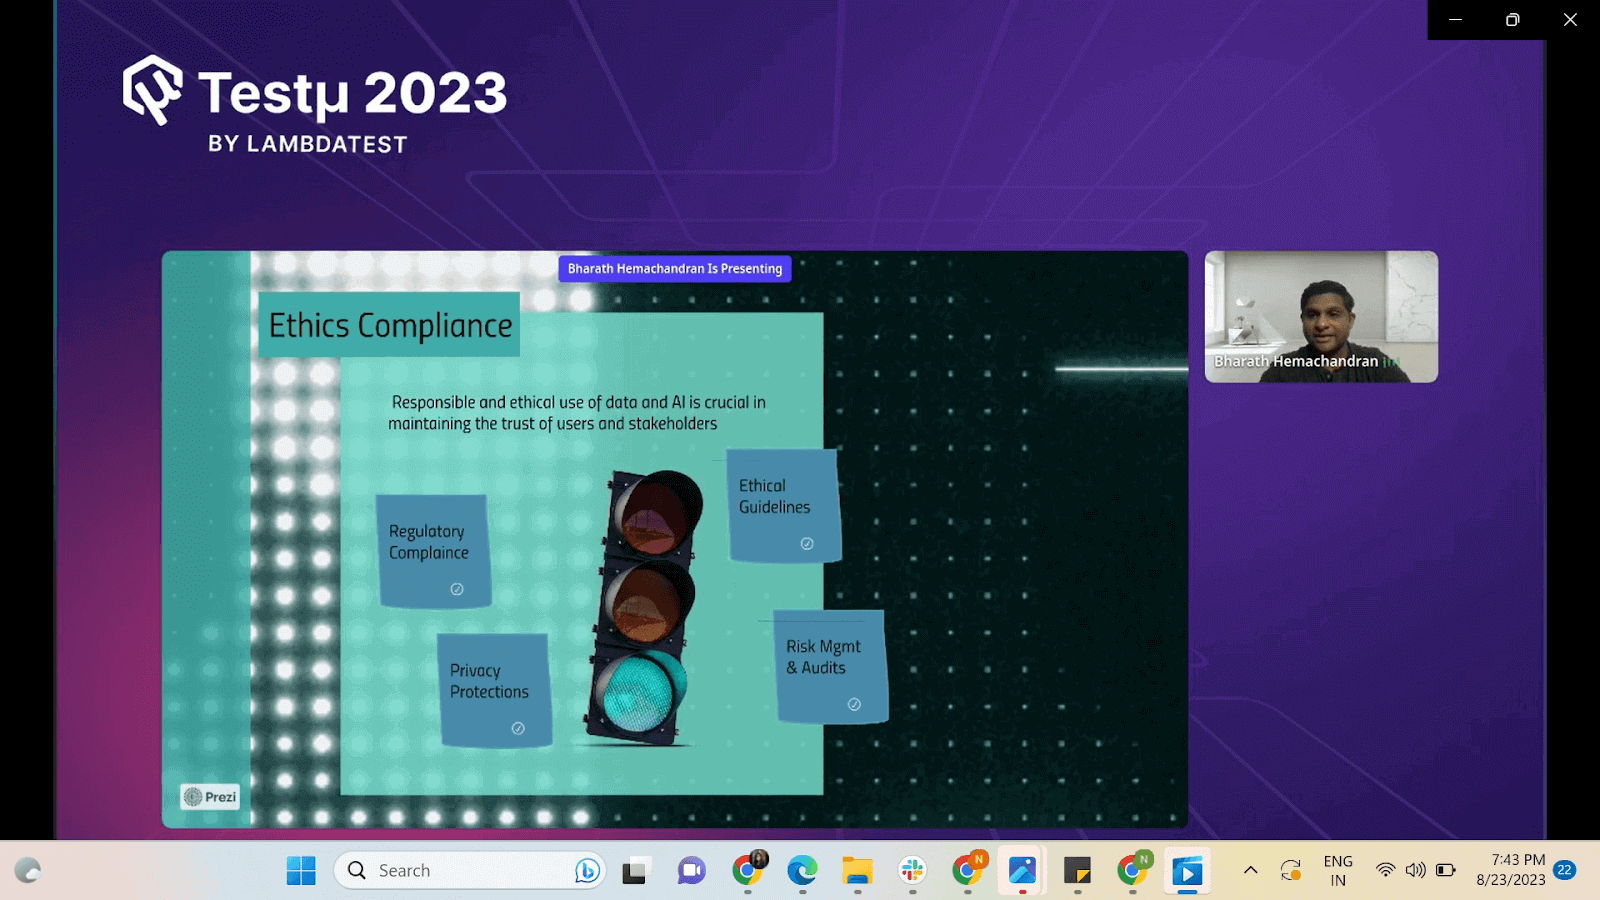Switch to the Photos app on taskbar
Viewport: 1600px width, 900px height.
click(x=1022, y=871)
